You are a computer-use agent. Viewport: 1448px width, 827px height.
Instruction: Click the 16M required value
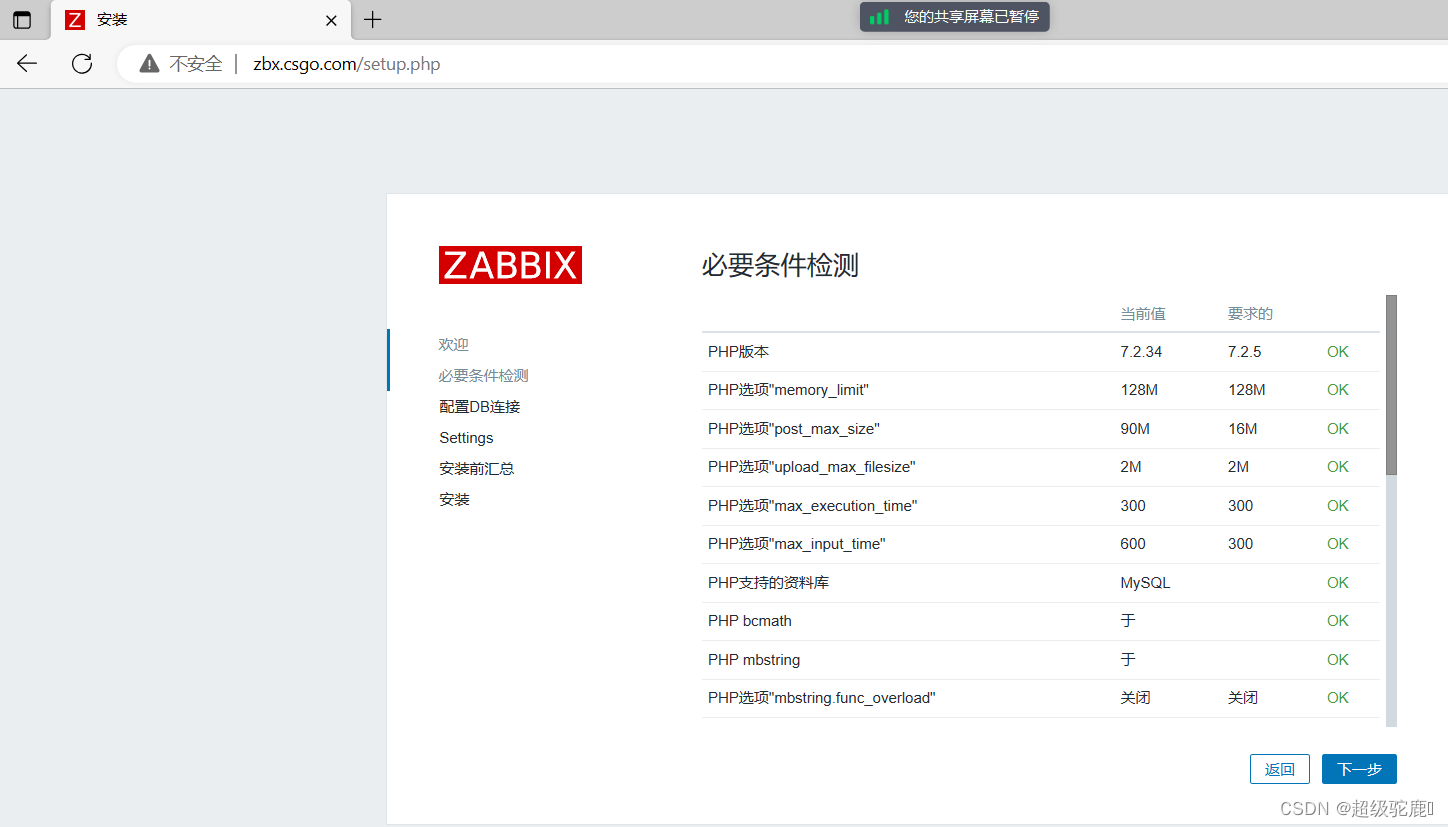1243,429
